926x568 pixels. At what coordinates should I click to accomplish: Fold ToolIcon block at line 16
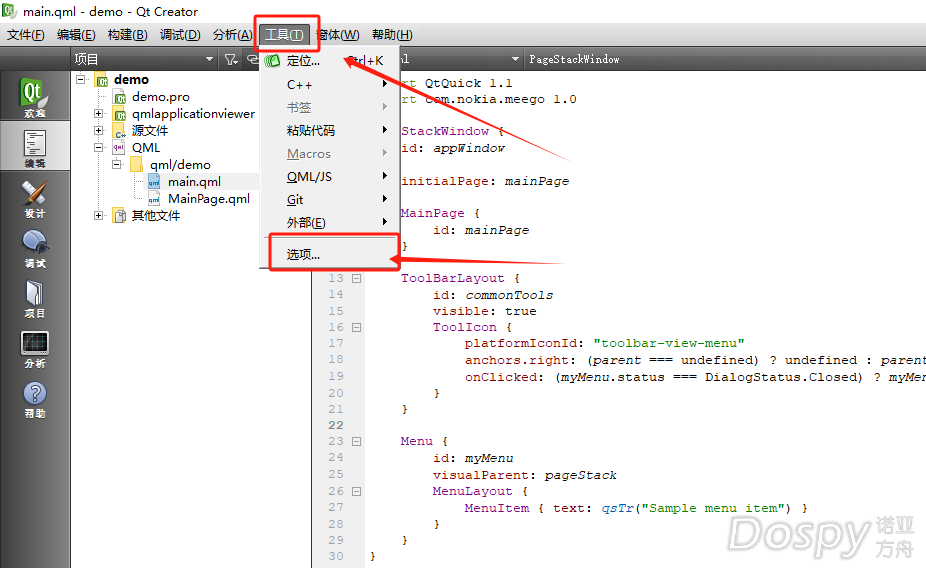[357, 327]
